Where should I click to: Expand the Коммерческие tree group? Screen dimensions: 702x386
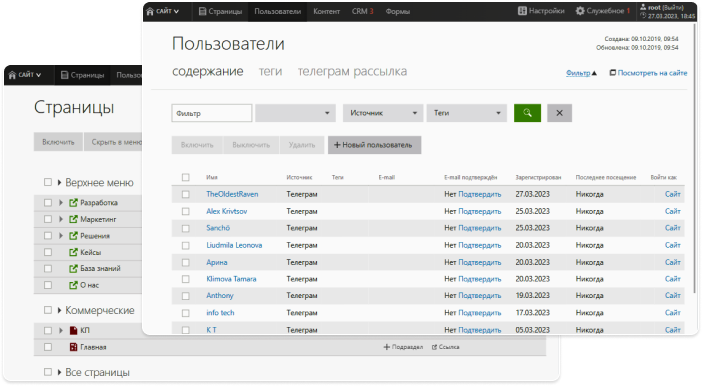tap(59, 310)
